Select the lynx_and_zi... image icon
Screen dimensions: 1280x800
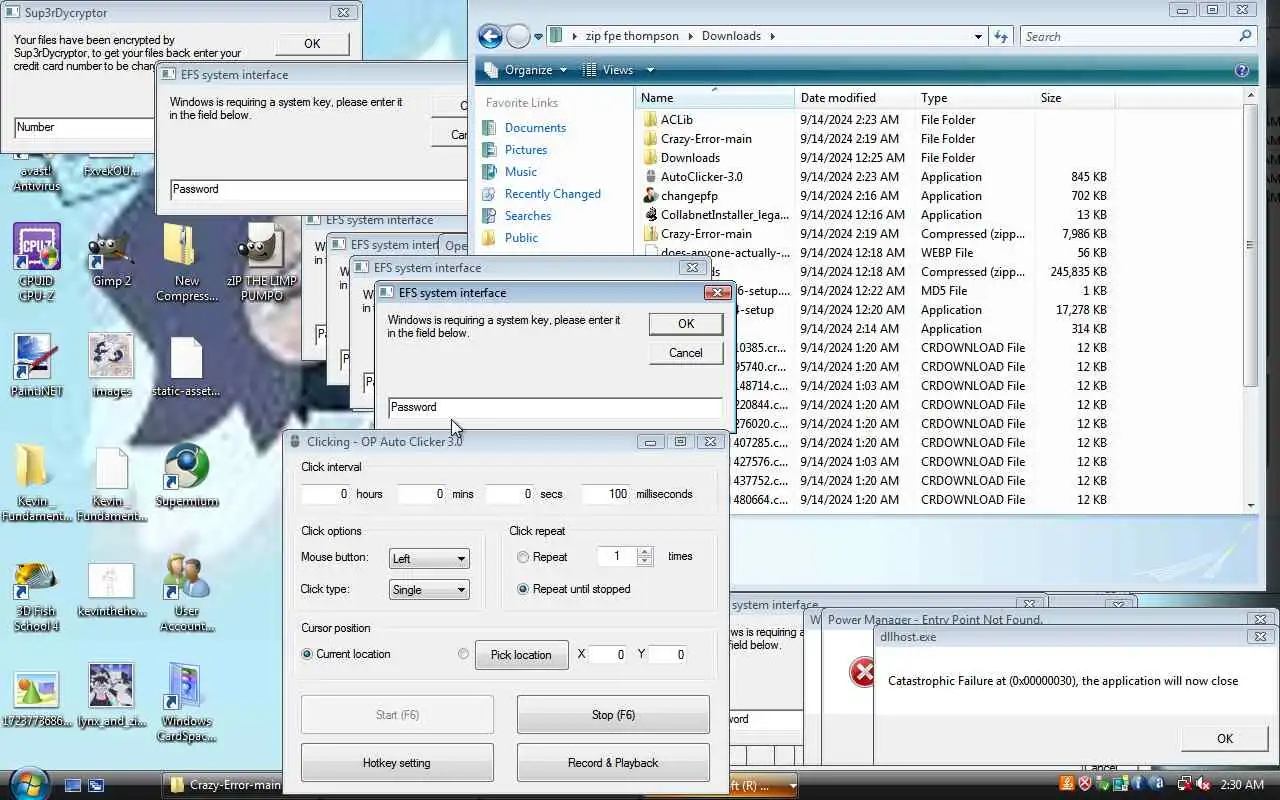(111, 695)
